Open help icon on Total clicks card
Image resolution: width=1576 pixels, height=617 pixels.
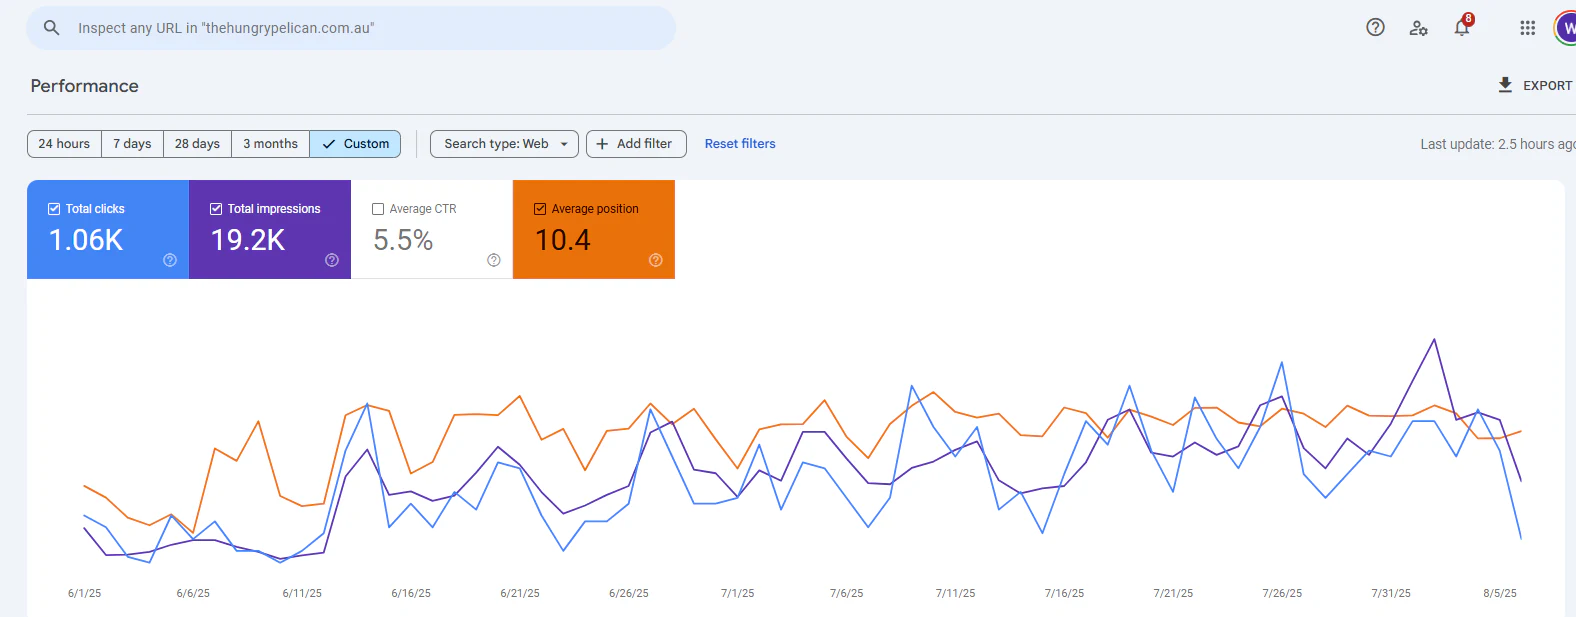point(170,260)
